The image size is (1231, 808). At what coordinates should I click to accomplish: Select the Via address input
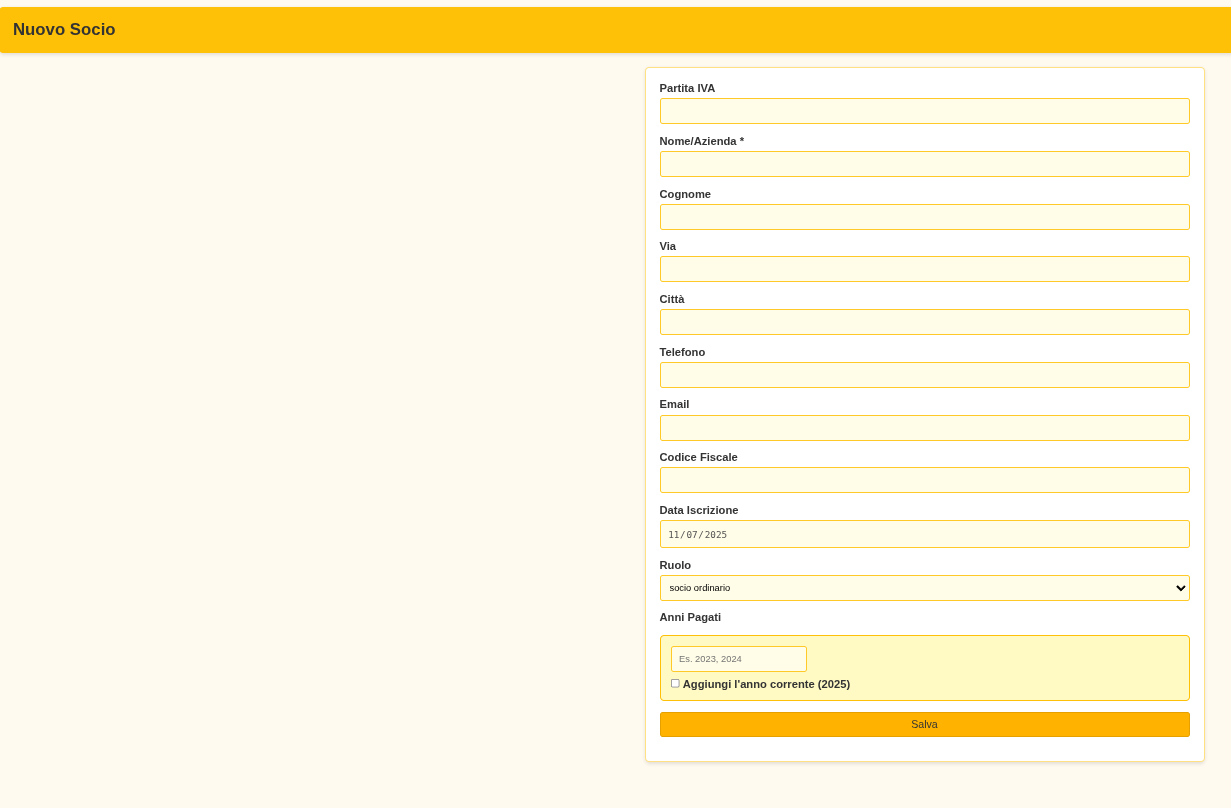tap(924, 269)
